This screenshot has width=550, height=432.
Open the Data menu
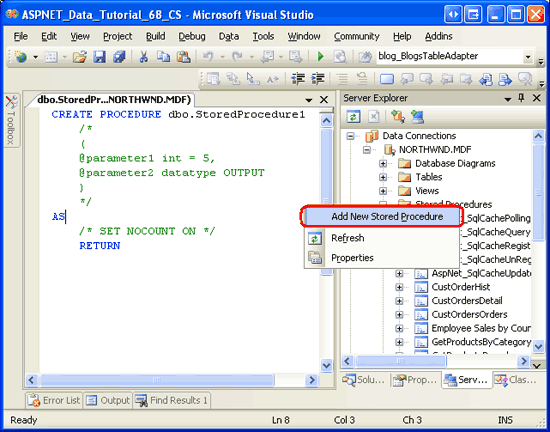pos(229,36)
